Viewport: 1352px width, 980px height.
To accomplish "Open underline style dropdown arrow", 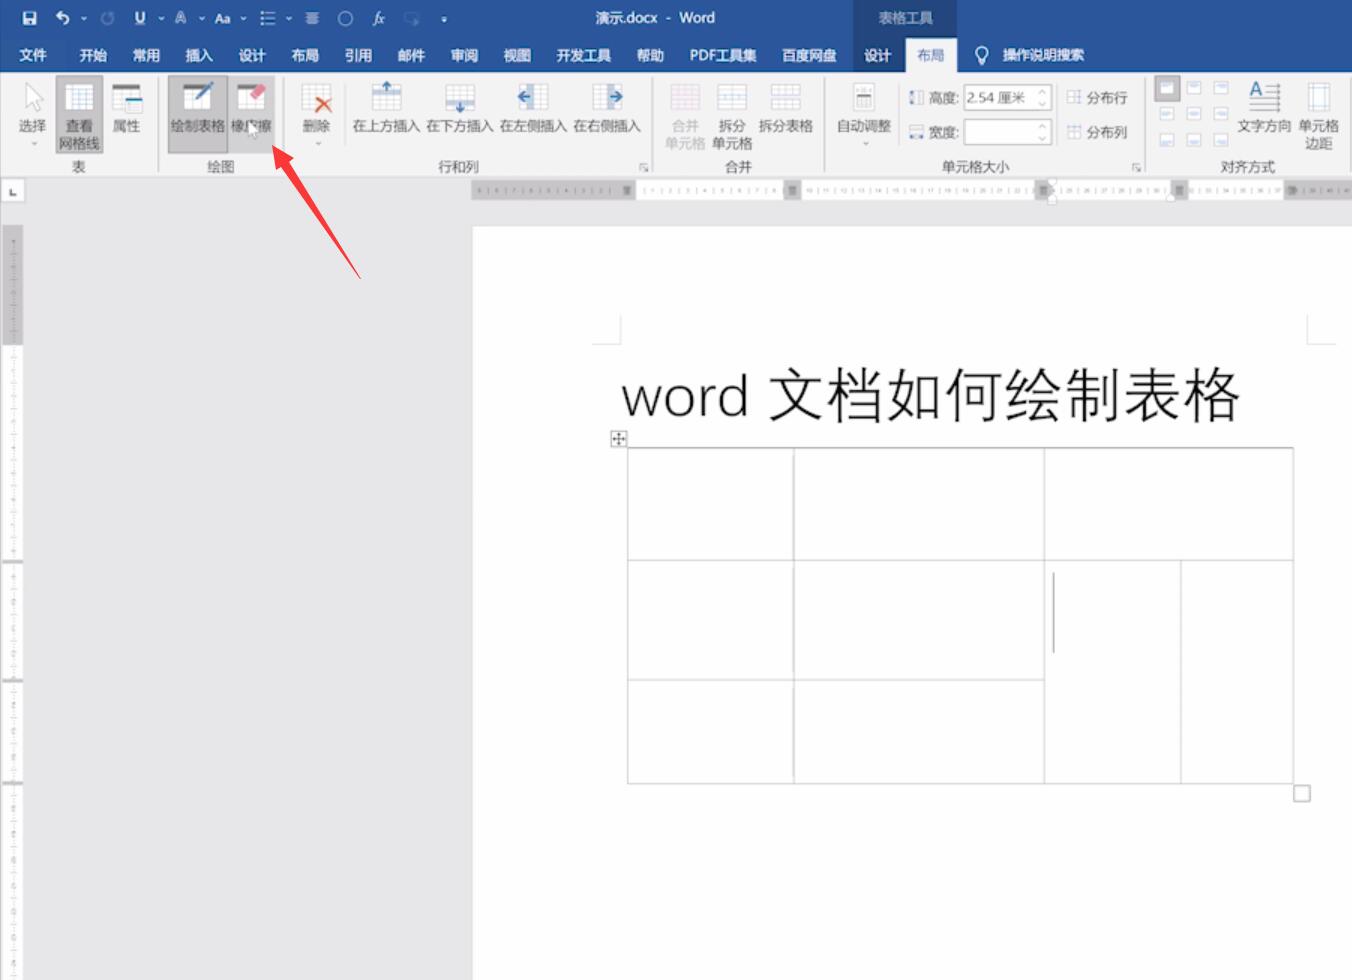I will [x=160, y=19].
